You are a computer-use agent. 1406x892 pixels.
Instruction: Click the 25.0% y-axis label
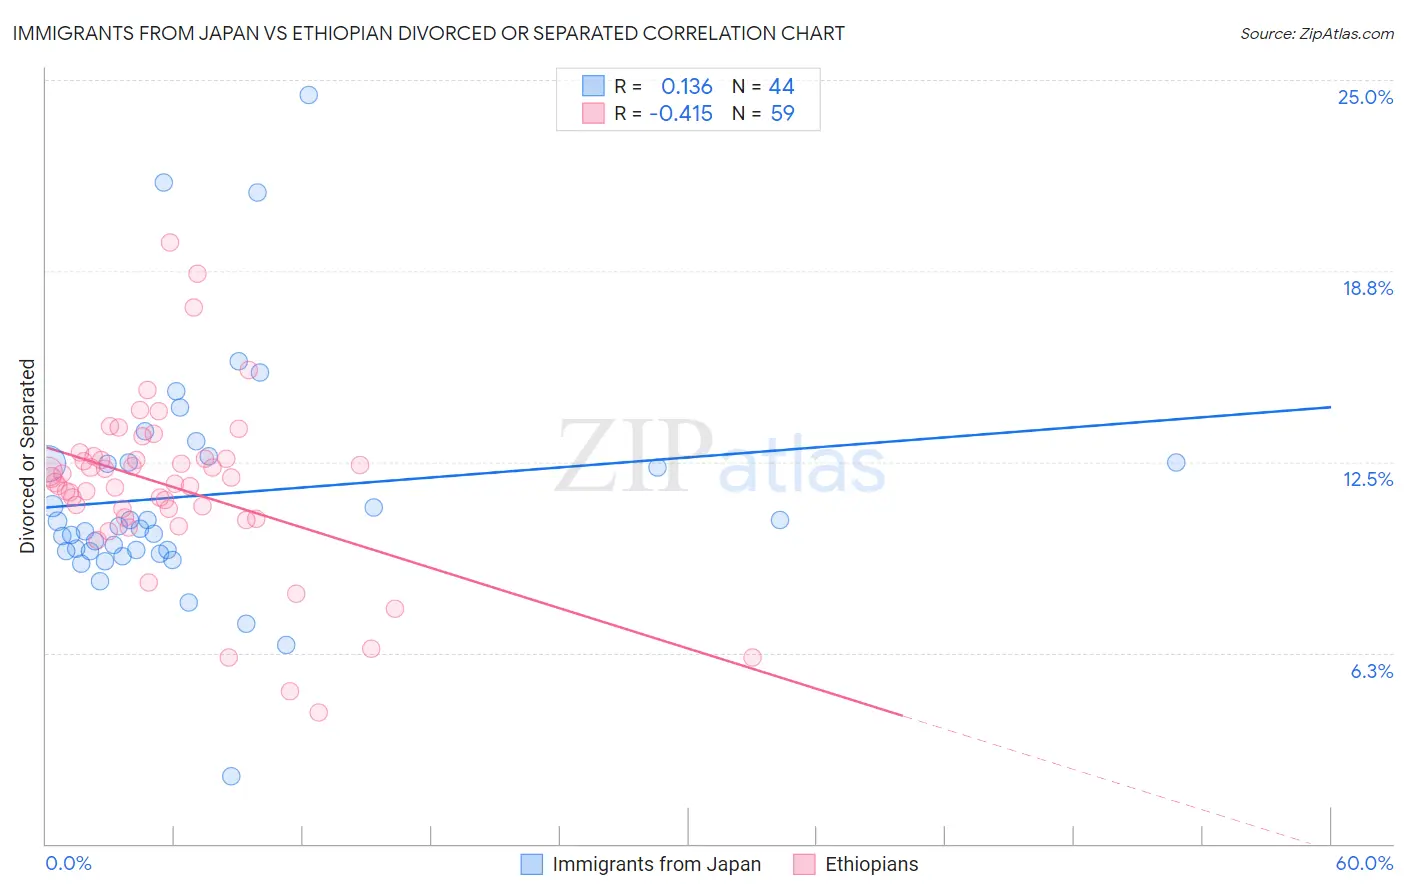(x=1365, y=97)
